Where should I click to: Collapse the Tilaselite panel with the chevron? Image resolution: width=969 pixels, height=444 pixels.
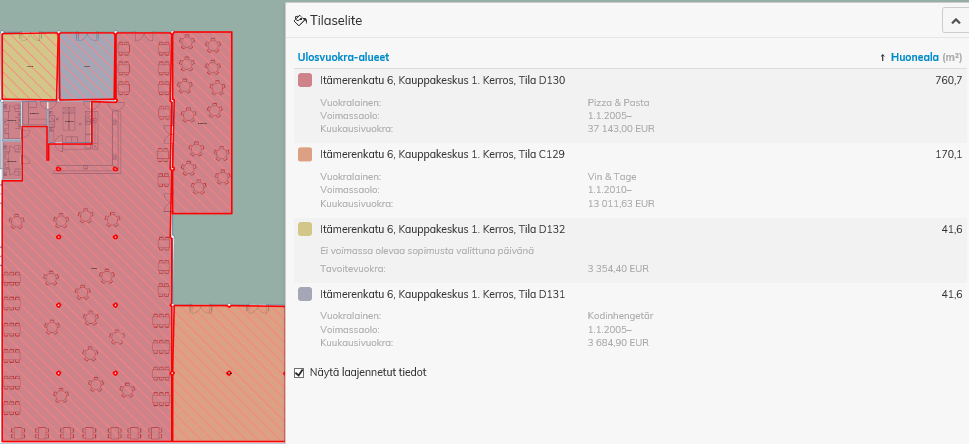954,20
